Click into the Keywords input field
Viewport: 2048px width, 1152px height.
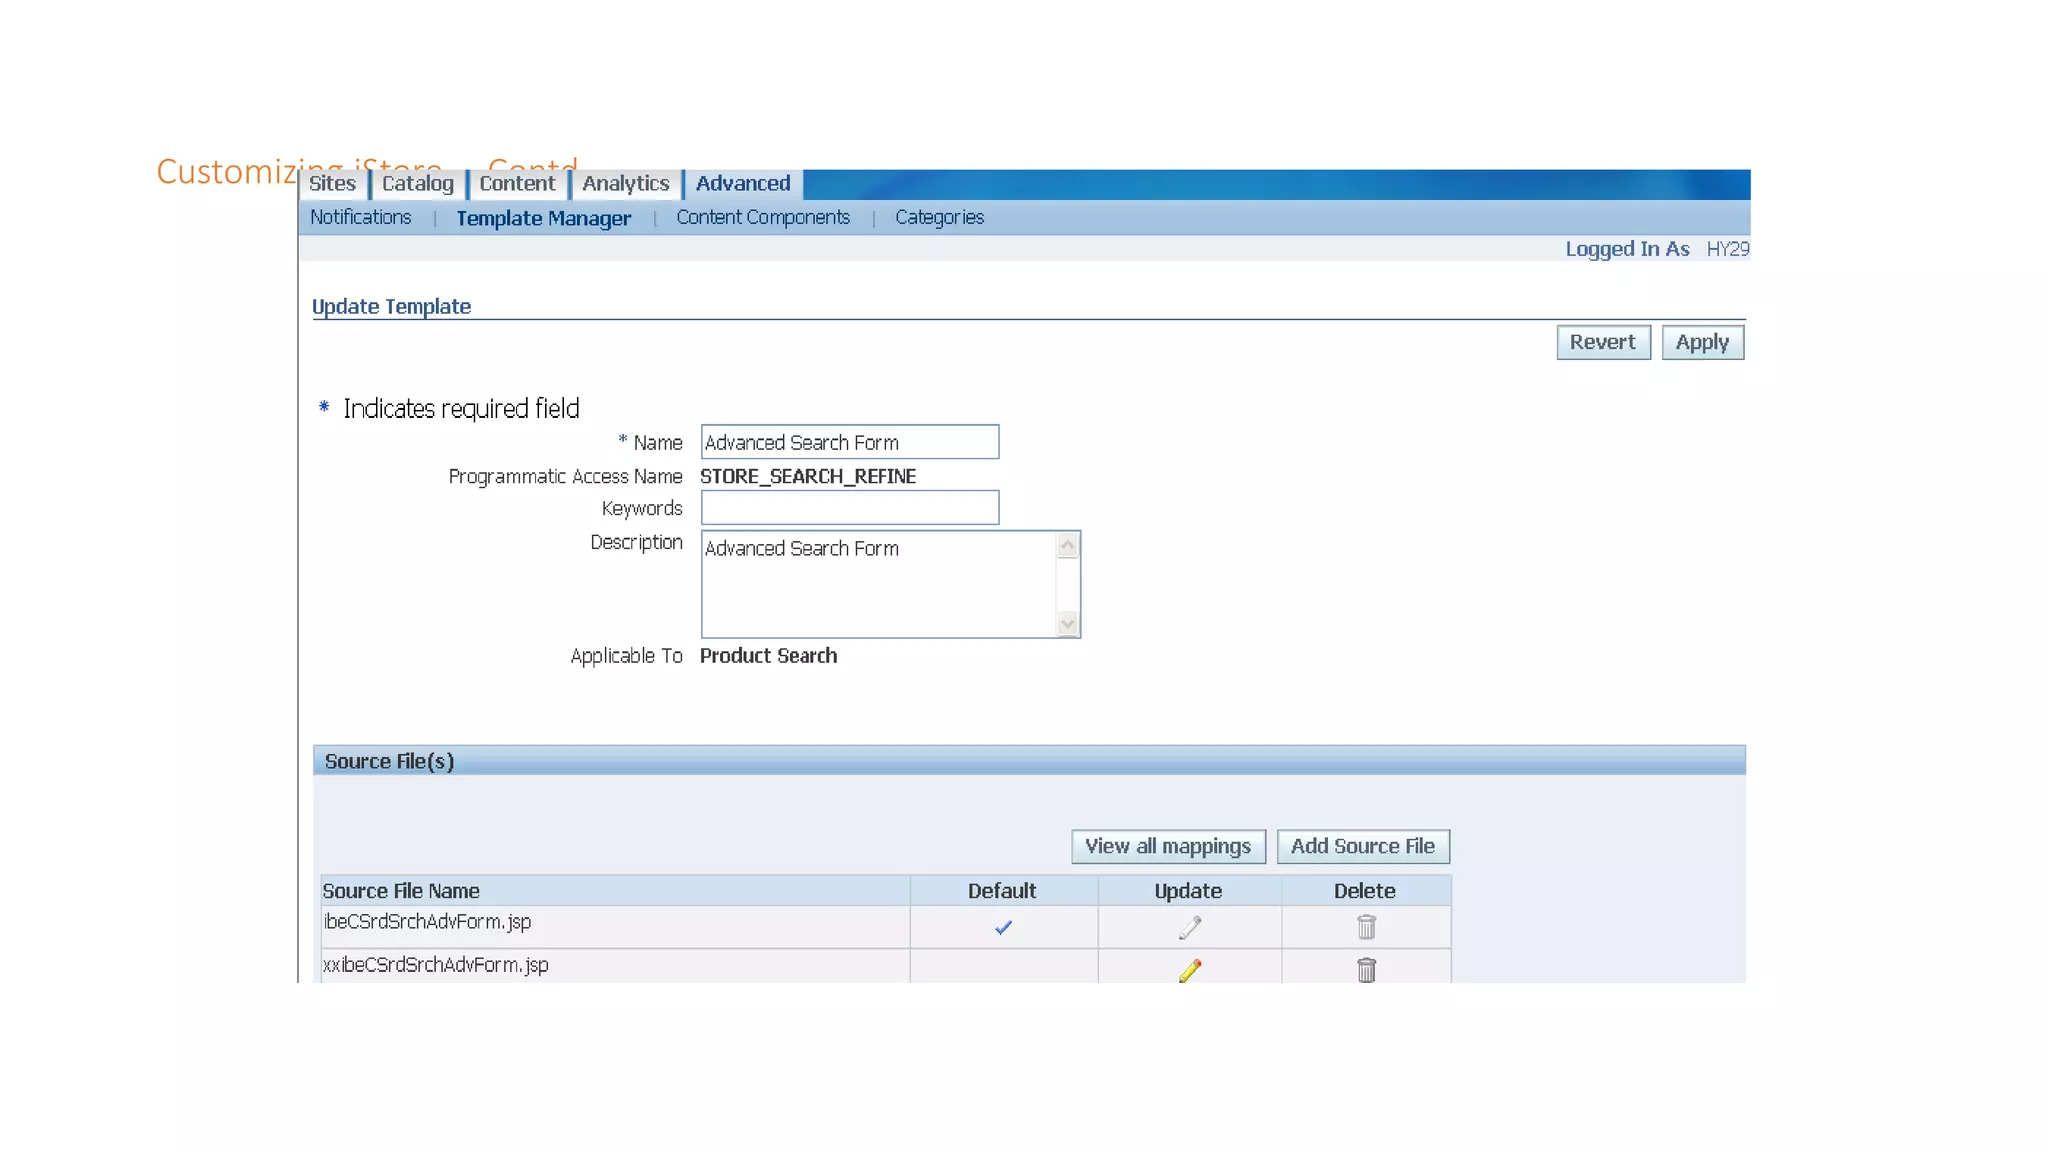[849, 508]
